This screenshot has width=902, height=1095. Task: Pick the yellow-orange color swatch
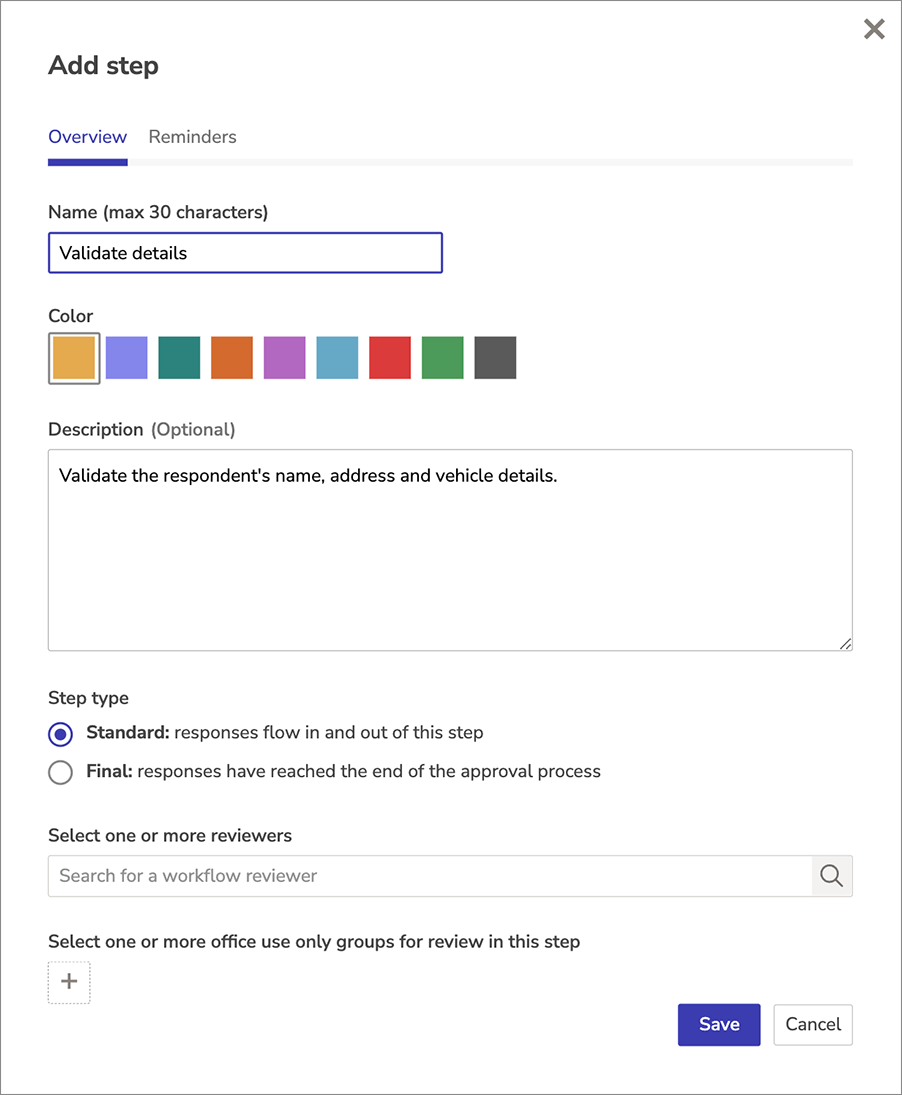[x=74, y=358]
